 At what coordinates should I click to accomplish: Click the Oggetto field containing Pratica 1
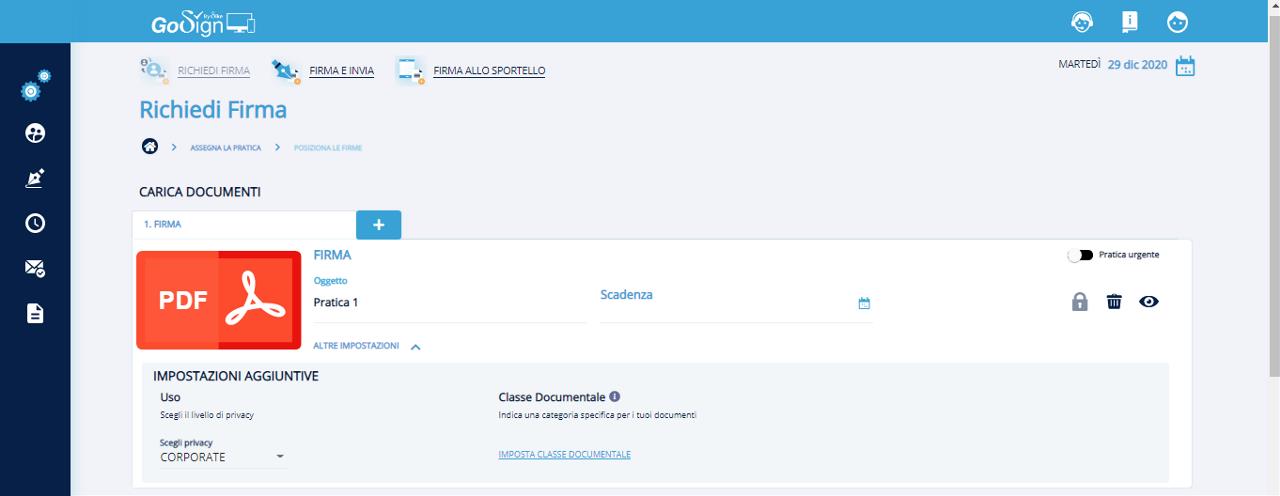click(x=448, y=303)
